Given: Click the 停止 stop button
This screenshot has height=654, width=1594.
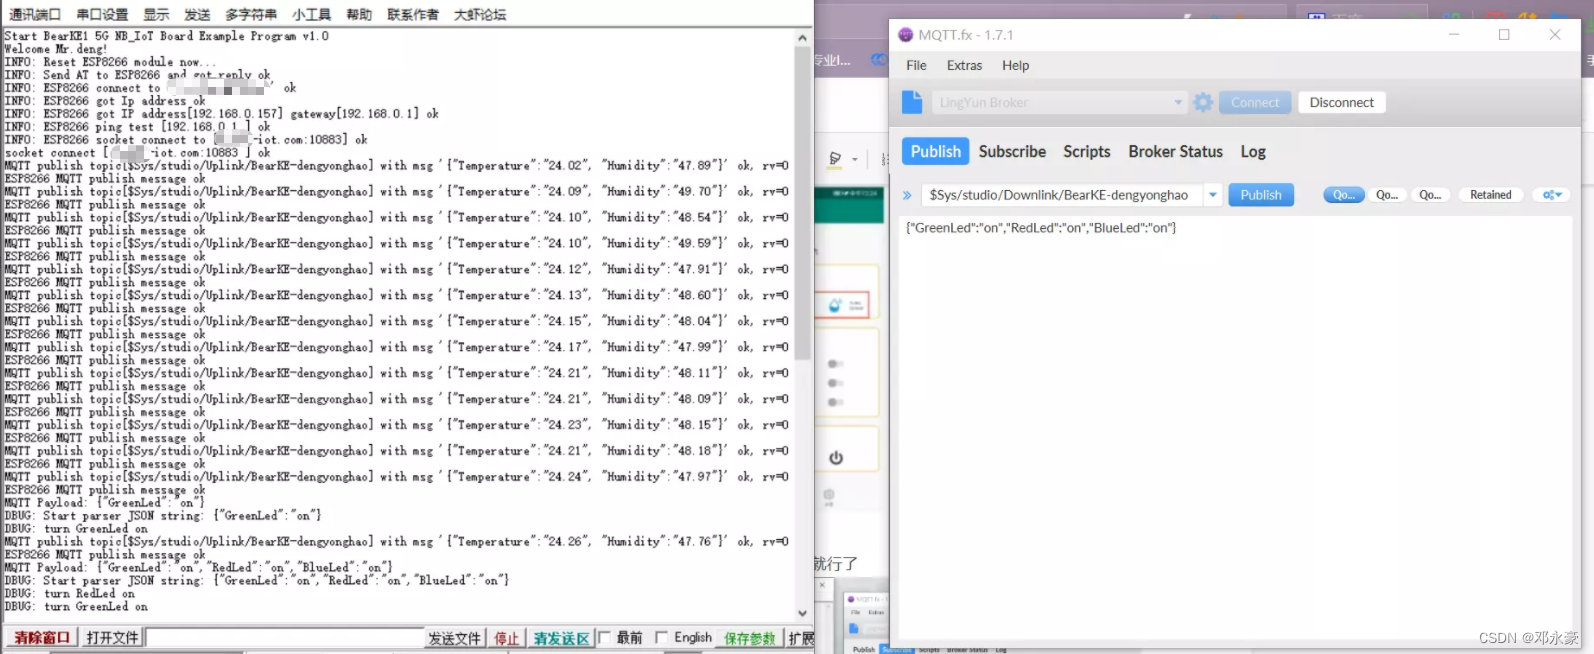Looking at the screenshot, I should point(507,638).
